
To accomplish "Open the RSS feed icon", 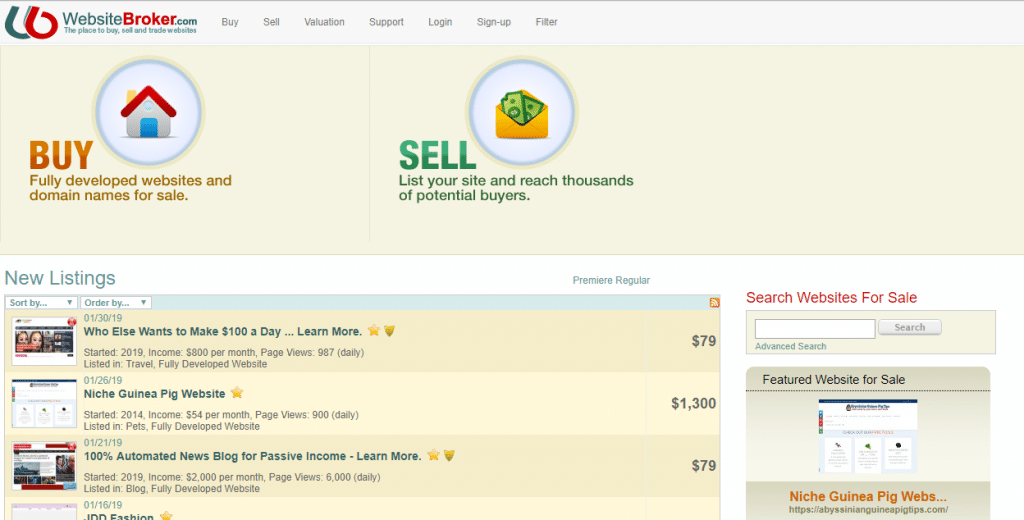I will (714, 302).
